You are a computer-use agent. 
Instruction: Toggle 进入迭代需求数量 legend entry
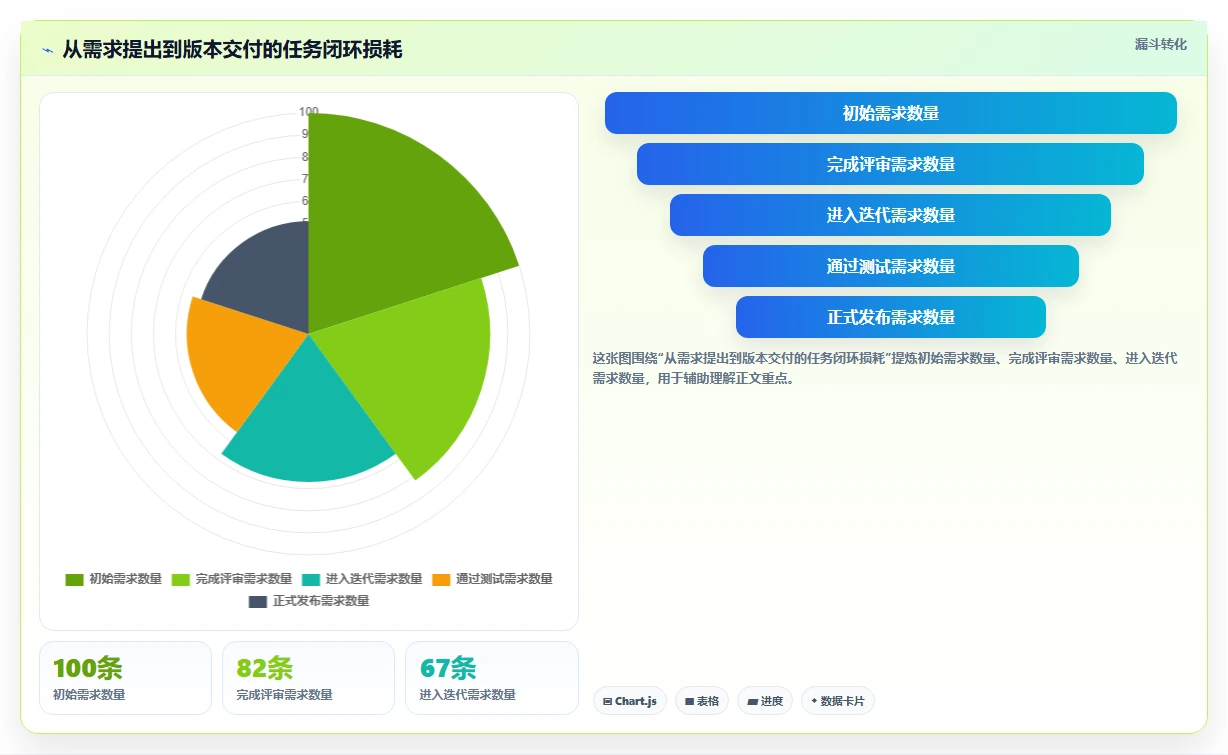(362, 579)
